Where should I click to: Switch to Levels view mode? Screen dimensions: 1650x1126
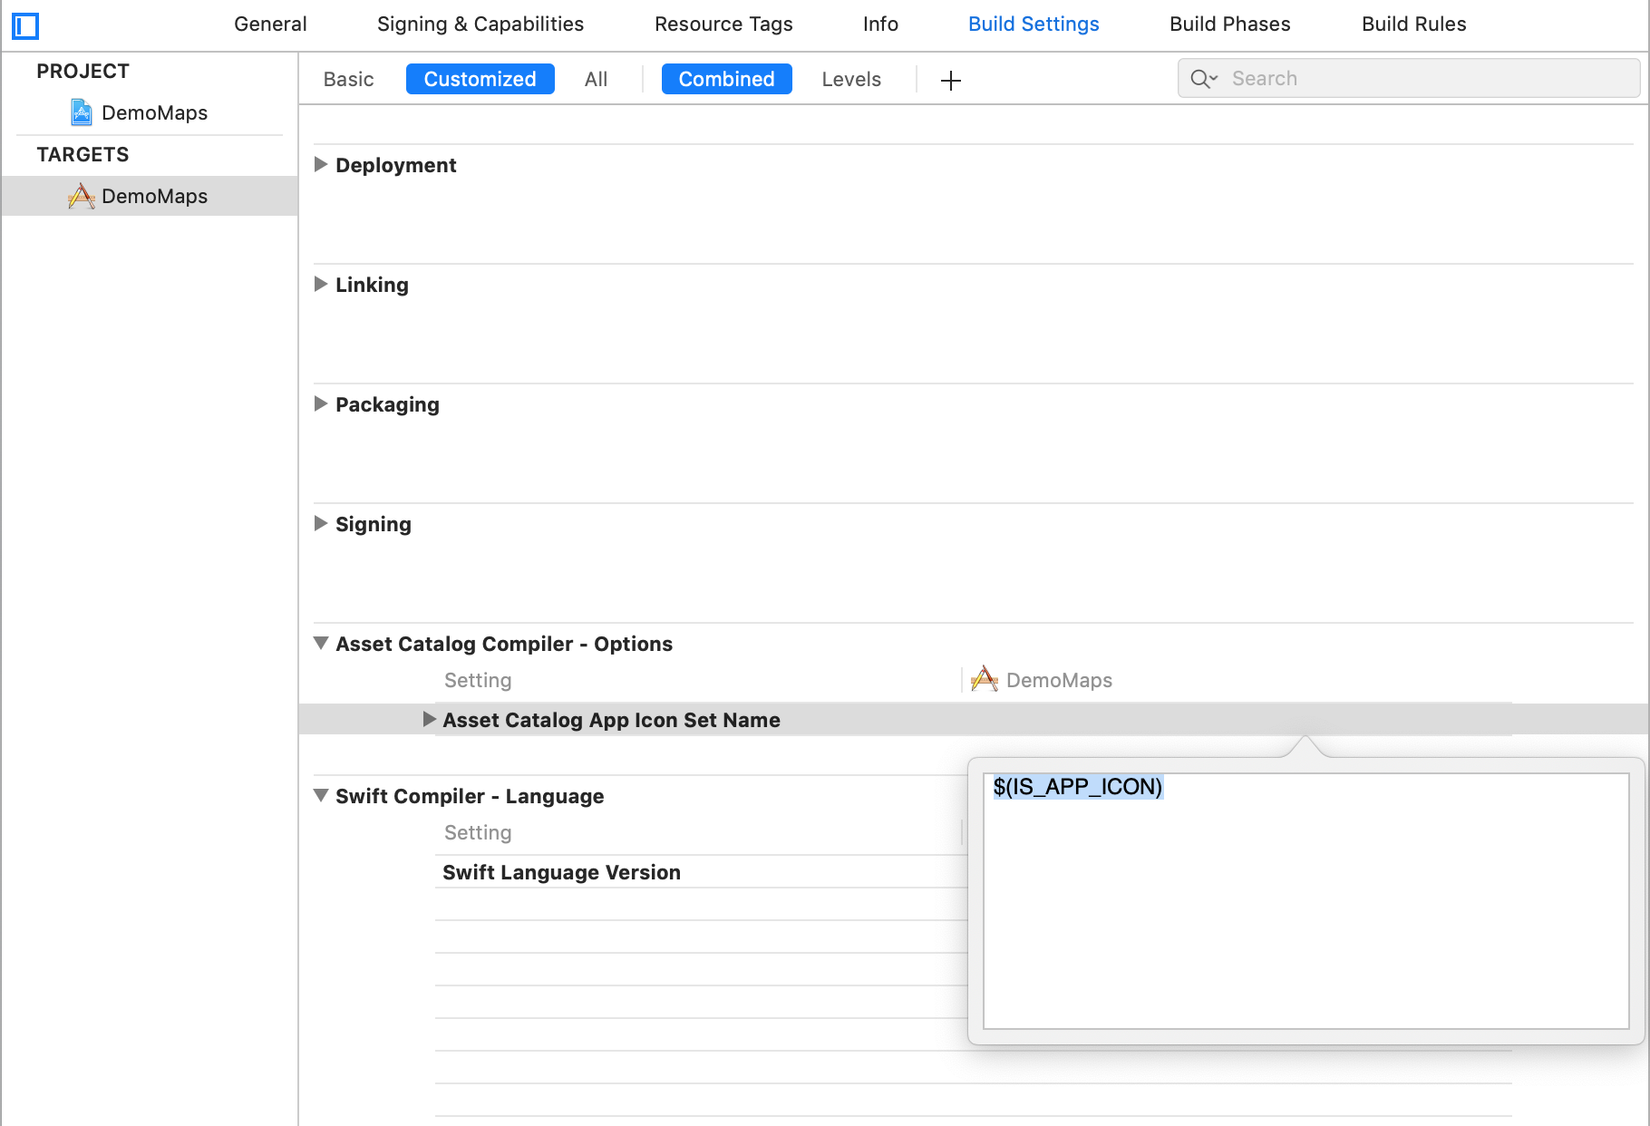coord(851,79)
